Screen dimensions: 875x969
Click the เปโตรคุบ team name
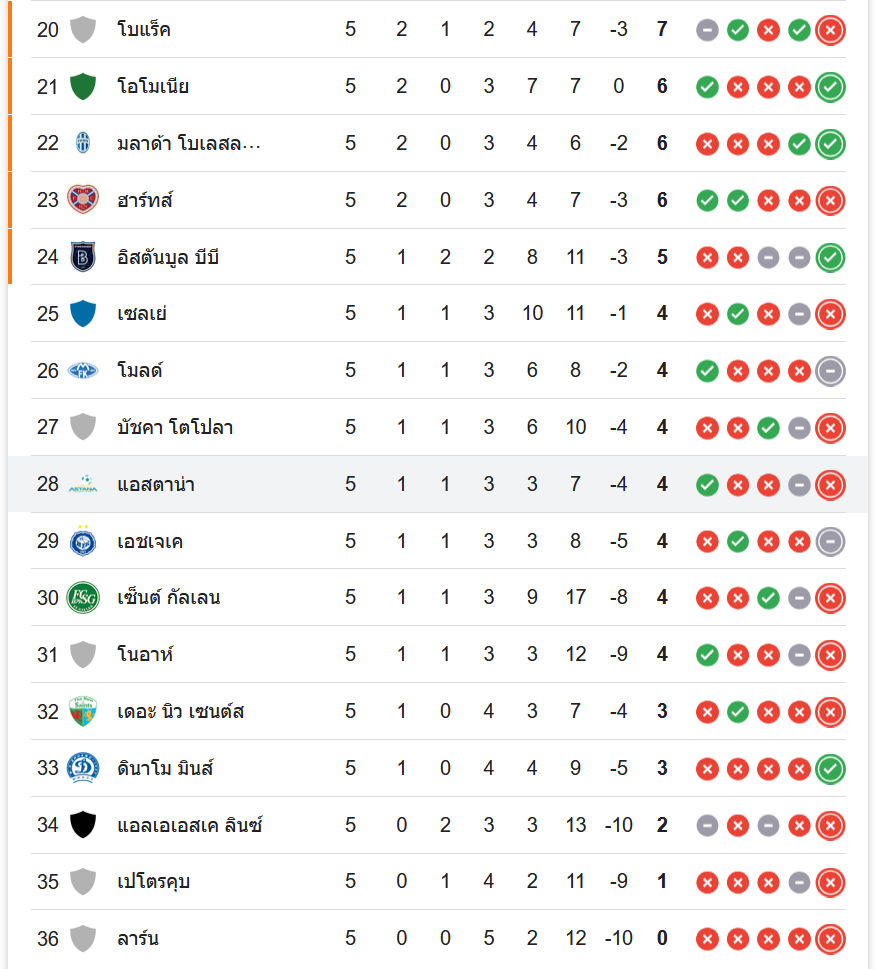[x=153, y=882]
